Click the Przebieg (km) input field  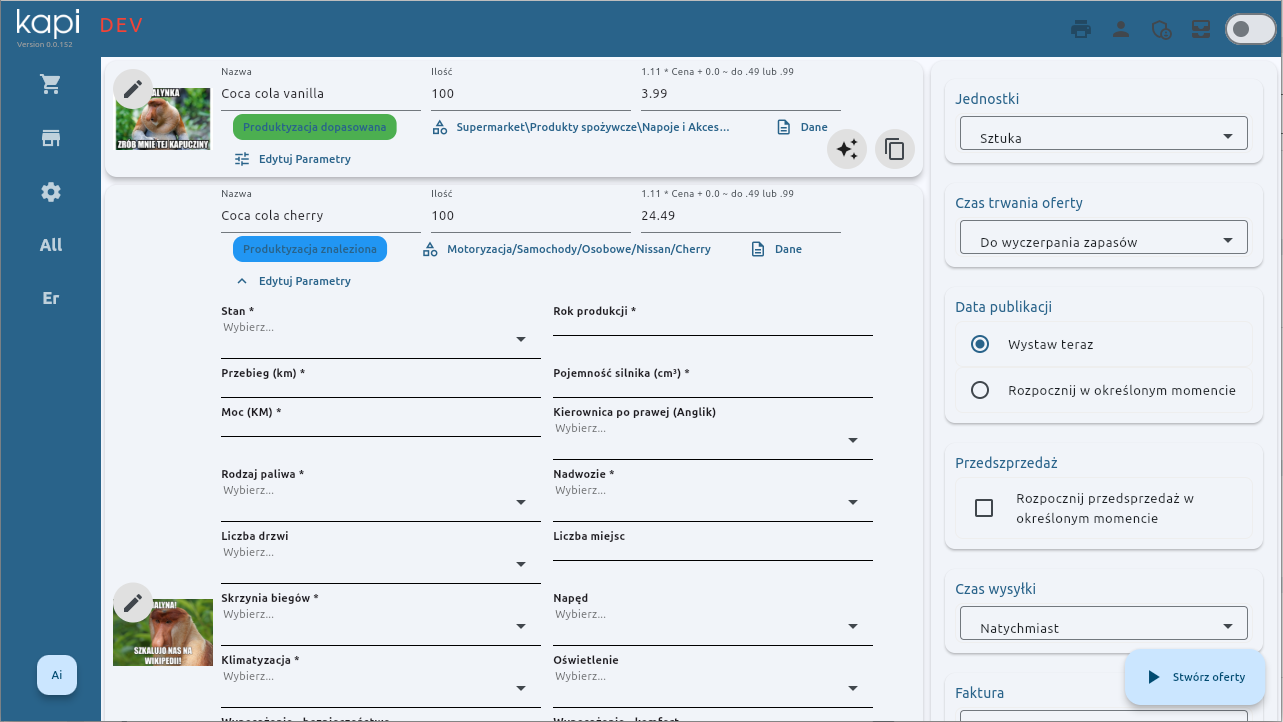coord(381,388)
